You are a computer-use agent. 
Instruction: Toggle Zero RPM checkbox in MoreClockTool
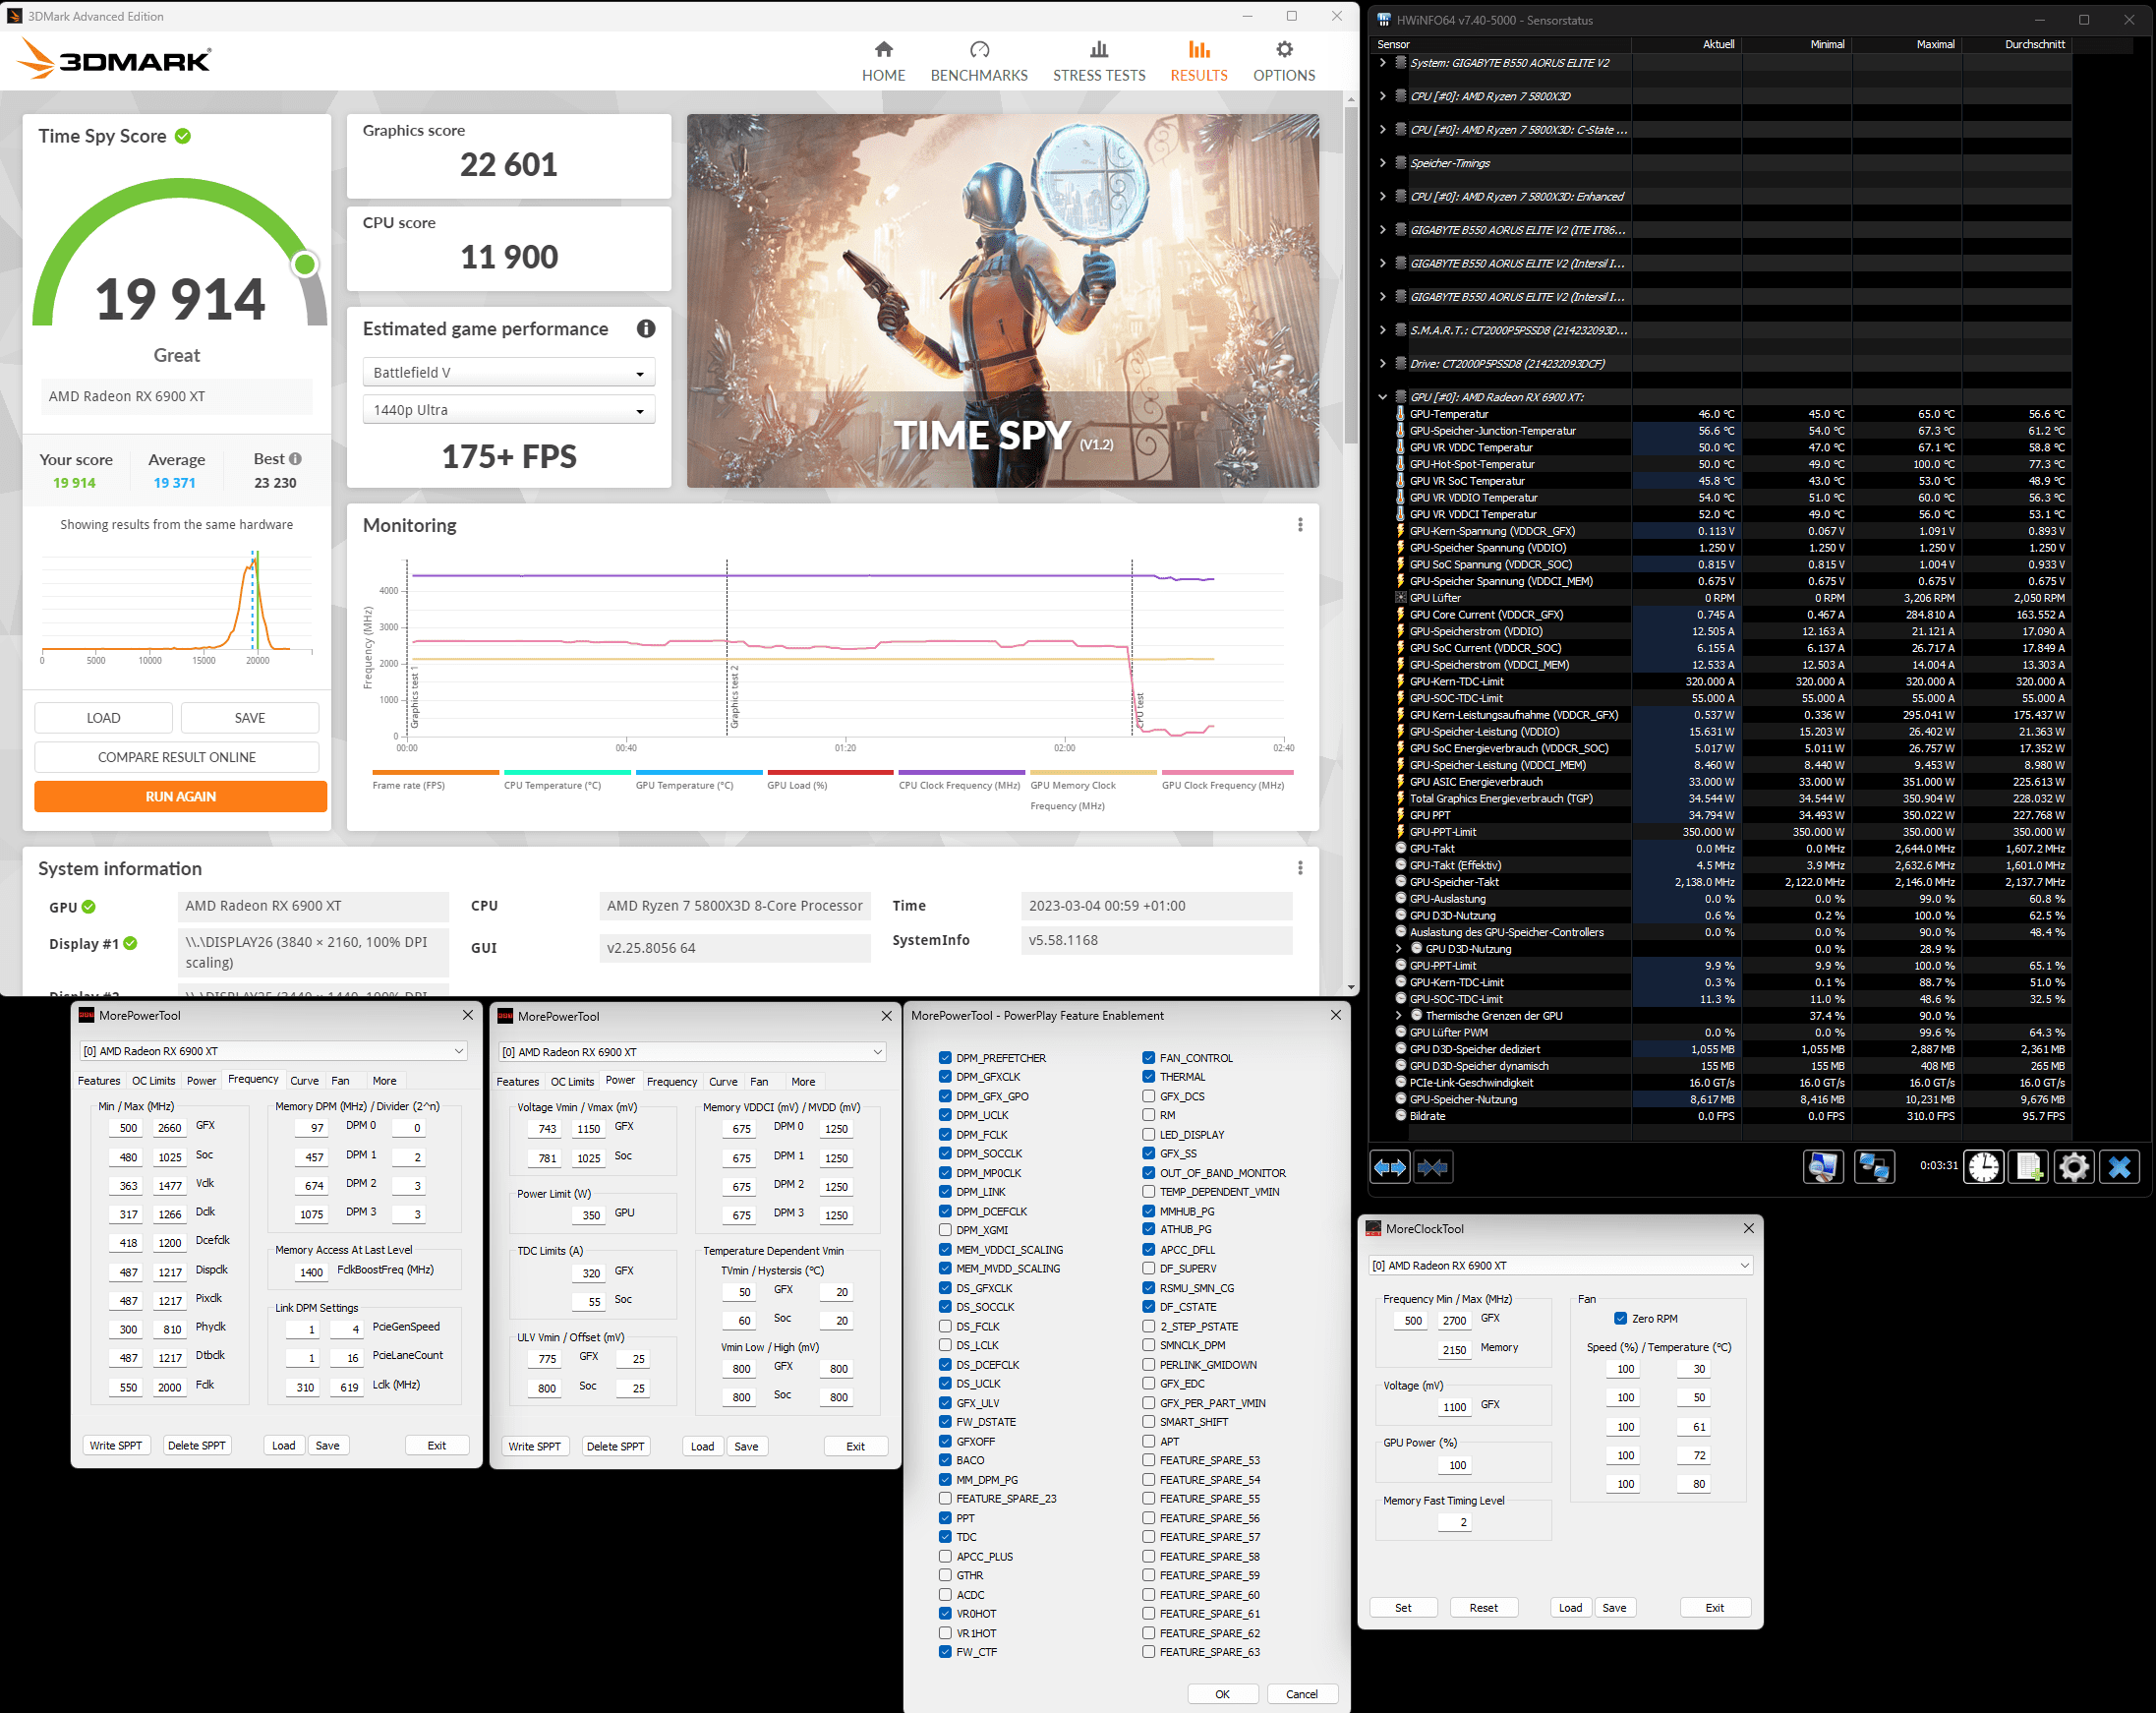tap(1620, 1319)
